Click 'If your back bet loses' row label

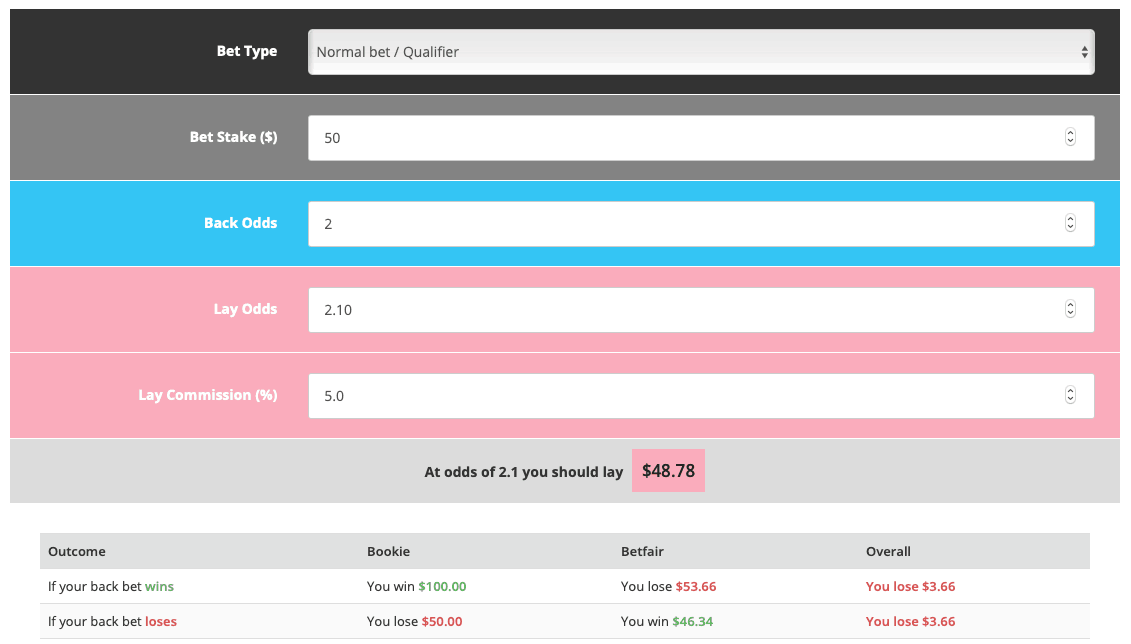click(x=112, y=622)
